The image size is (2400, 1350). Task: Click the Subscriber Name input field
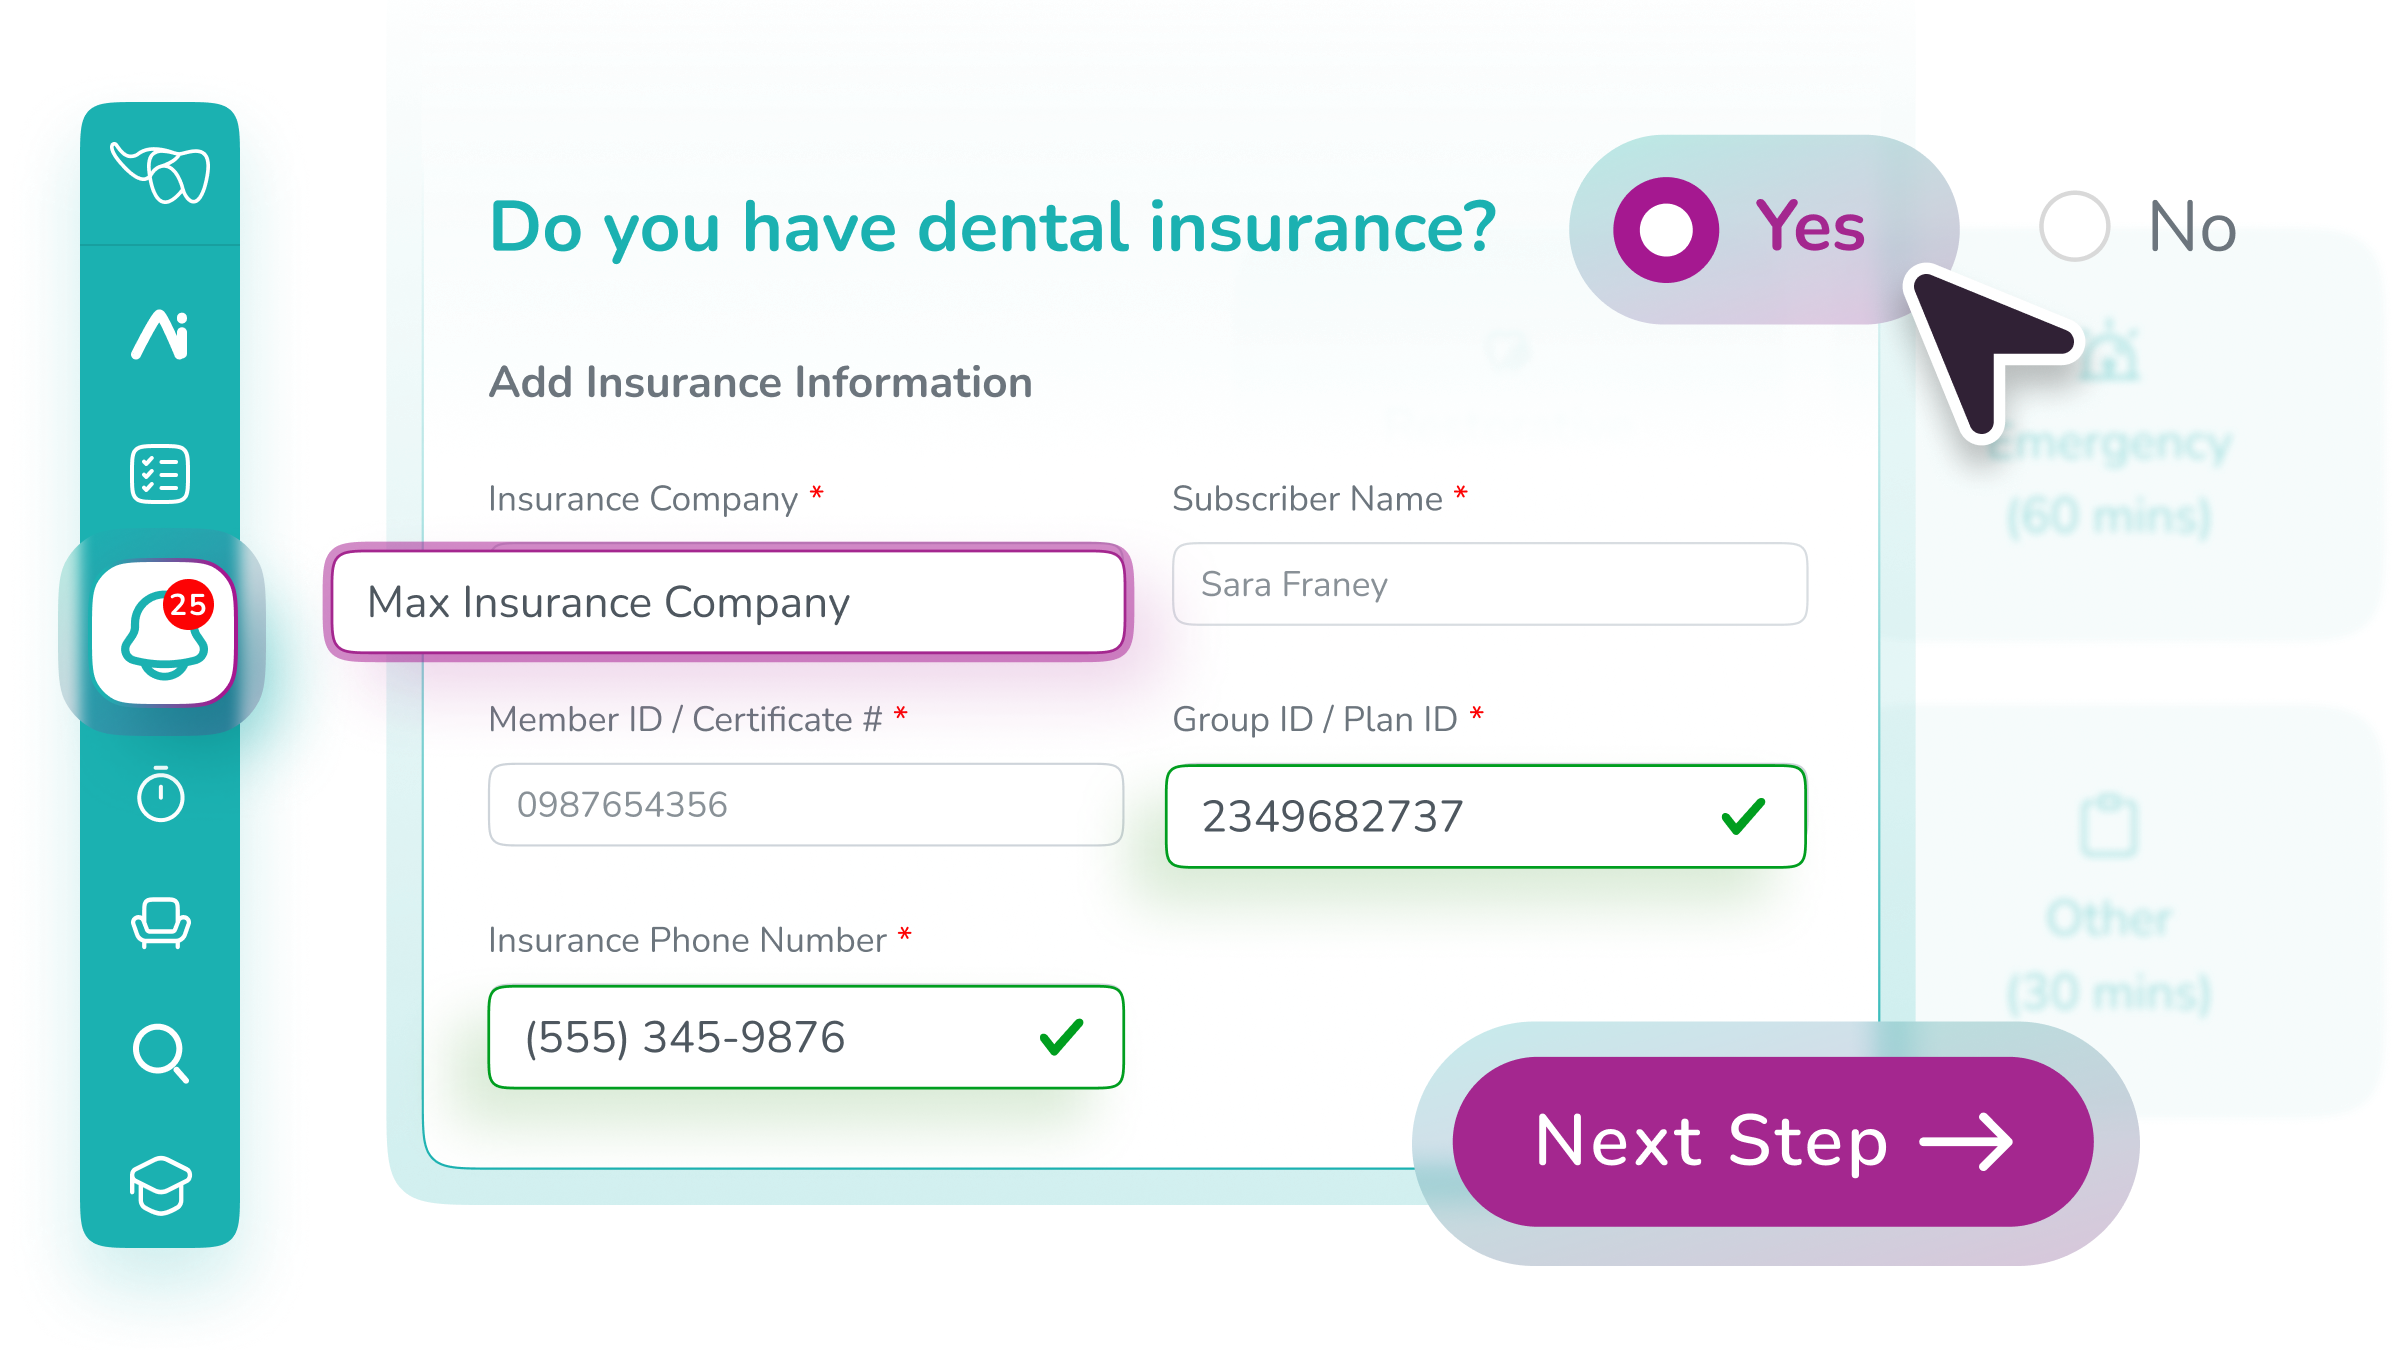(x=1489, y=585)
